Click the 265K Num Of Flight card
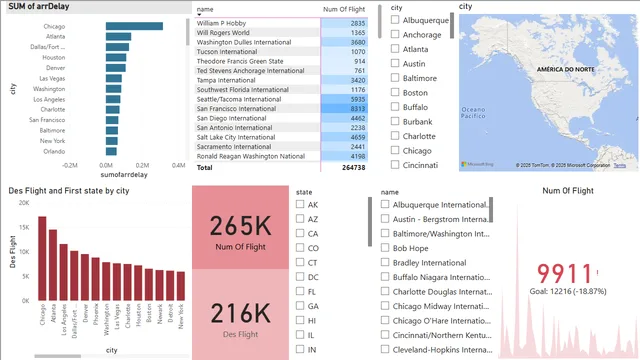640x360 pixels. pyautogui.click(x=240, y=227)
